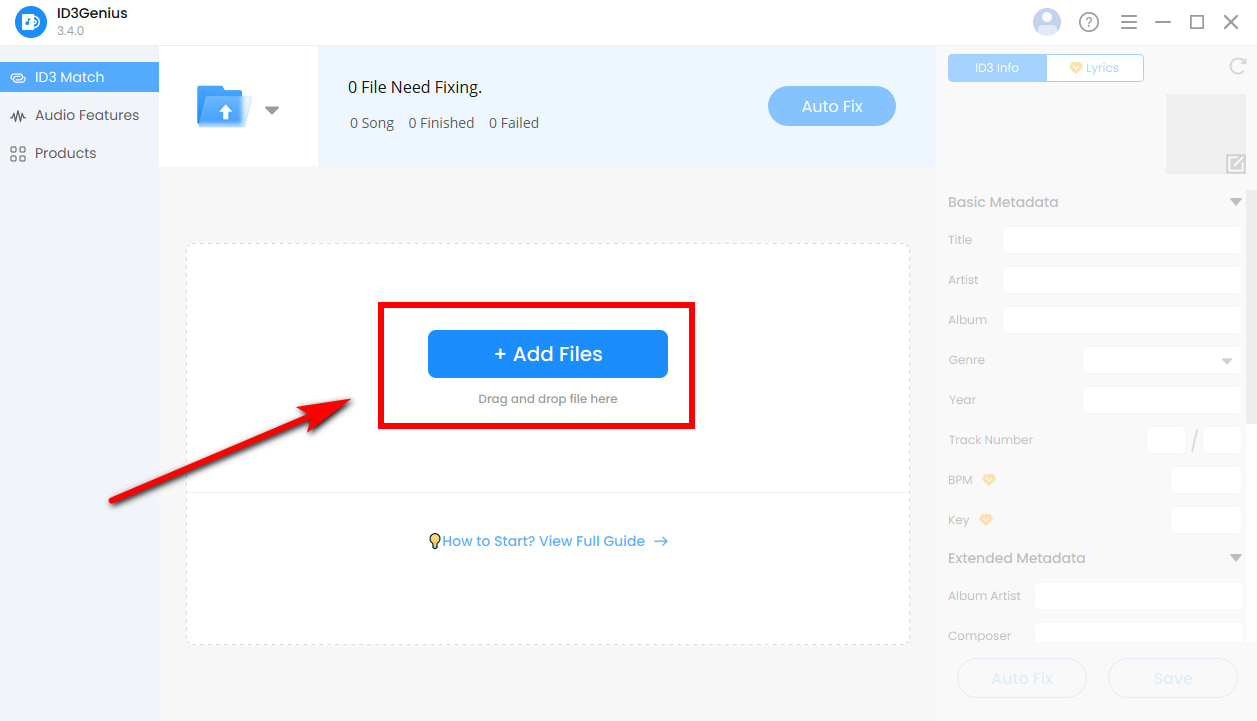Image resolution: width=1257 pixels, height=721 pixels.
Task: Open the help question mark icon
Action: point(1089,22)
